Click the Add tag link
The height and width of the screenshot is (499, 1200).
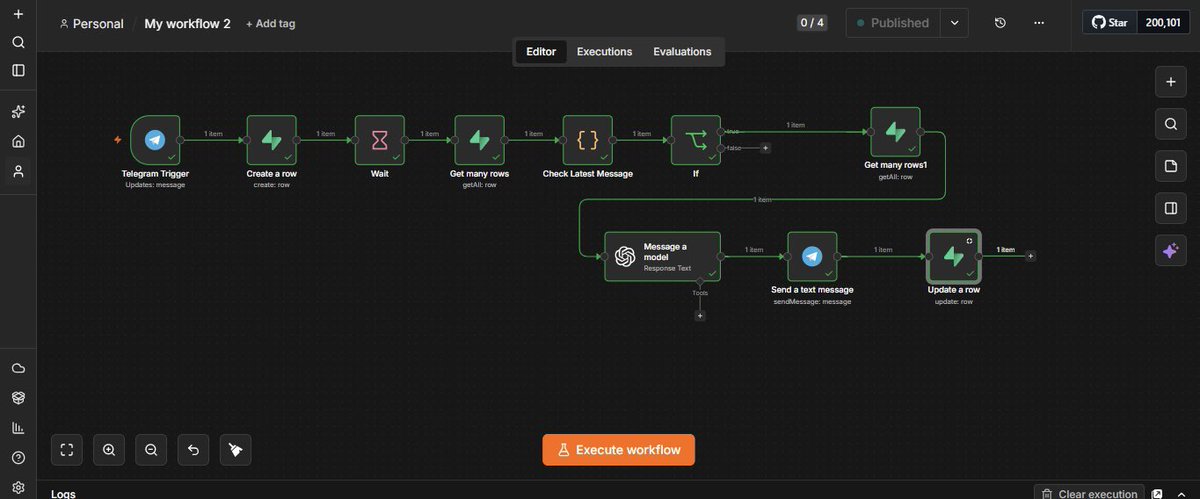tap(271, 23)
